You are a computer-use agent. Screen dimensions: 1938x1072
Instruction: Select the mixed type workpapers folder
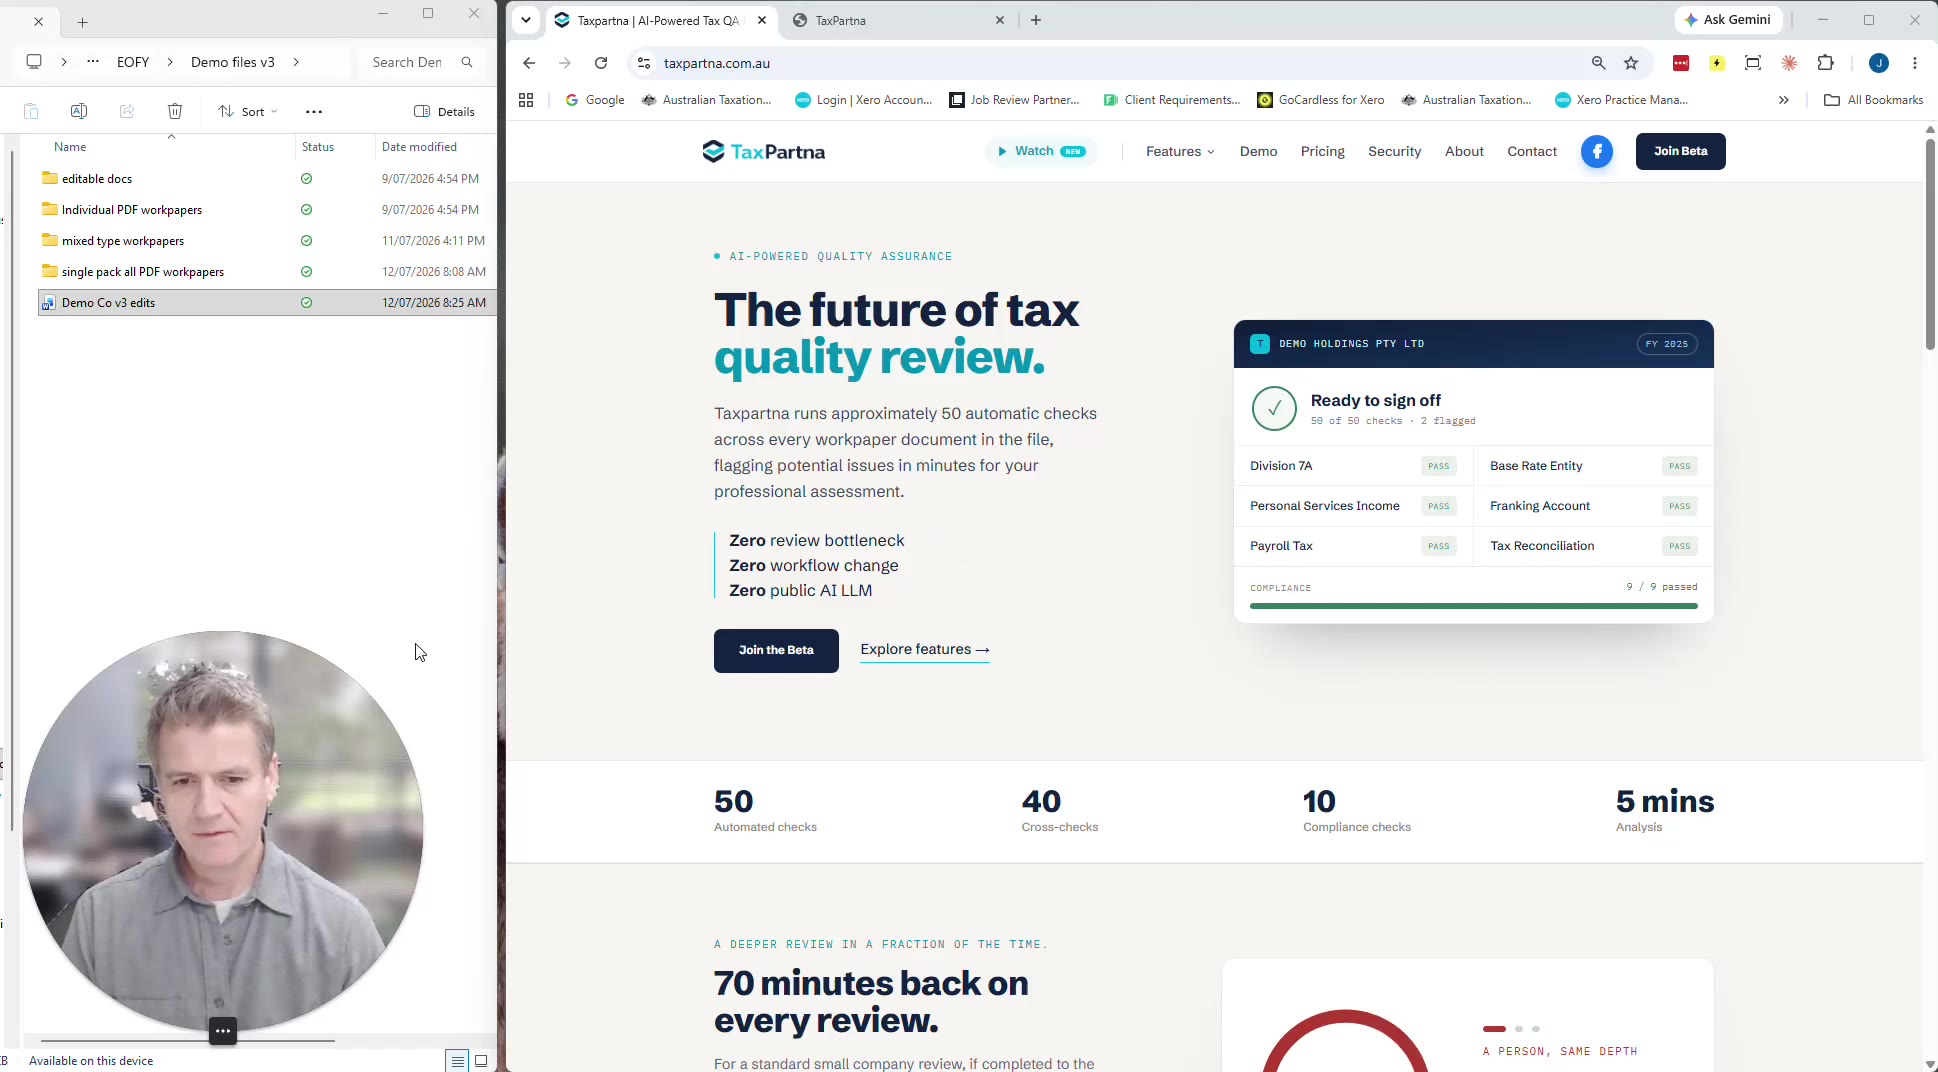click(x=267, y=241)
